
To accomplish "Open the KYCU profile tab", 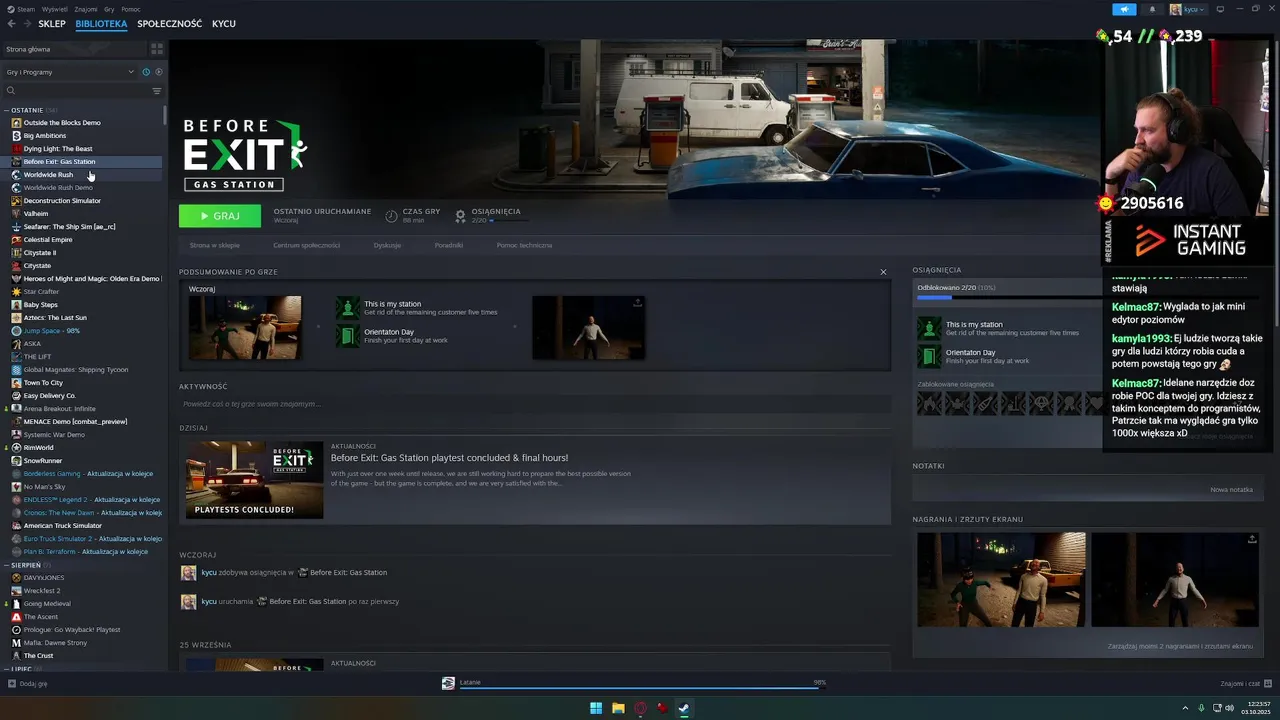I will click(224, 24).
